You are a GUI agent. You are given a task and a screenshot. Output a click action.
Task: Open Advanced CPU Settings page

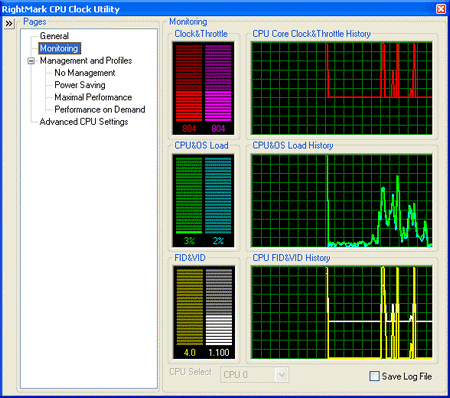pos(84,122)
